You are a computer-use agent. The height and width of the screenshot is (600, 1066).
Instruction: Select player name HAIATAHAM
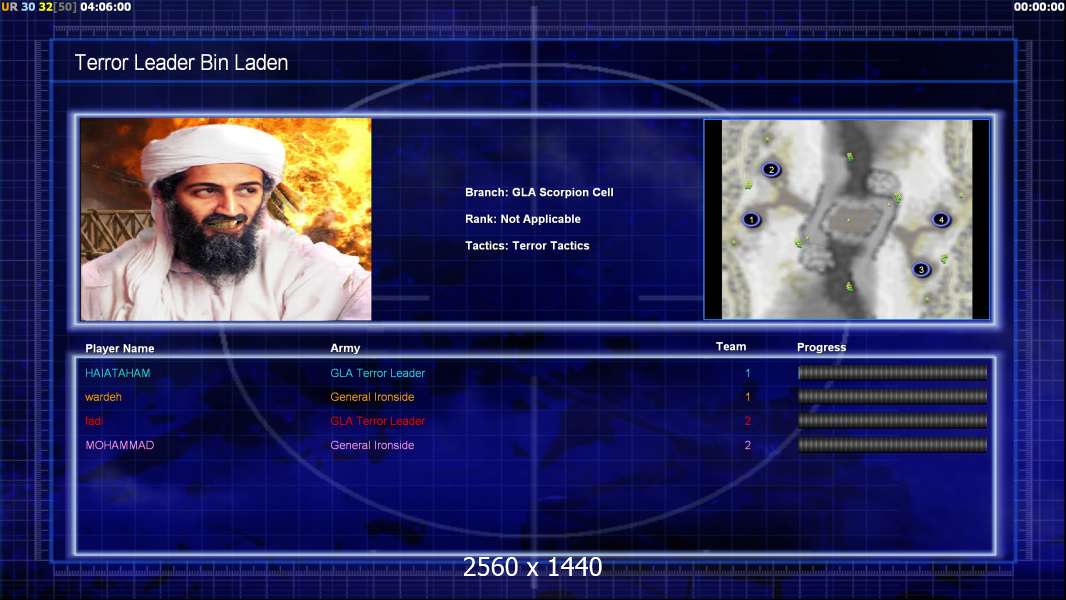[118, 373]
